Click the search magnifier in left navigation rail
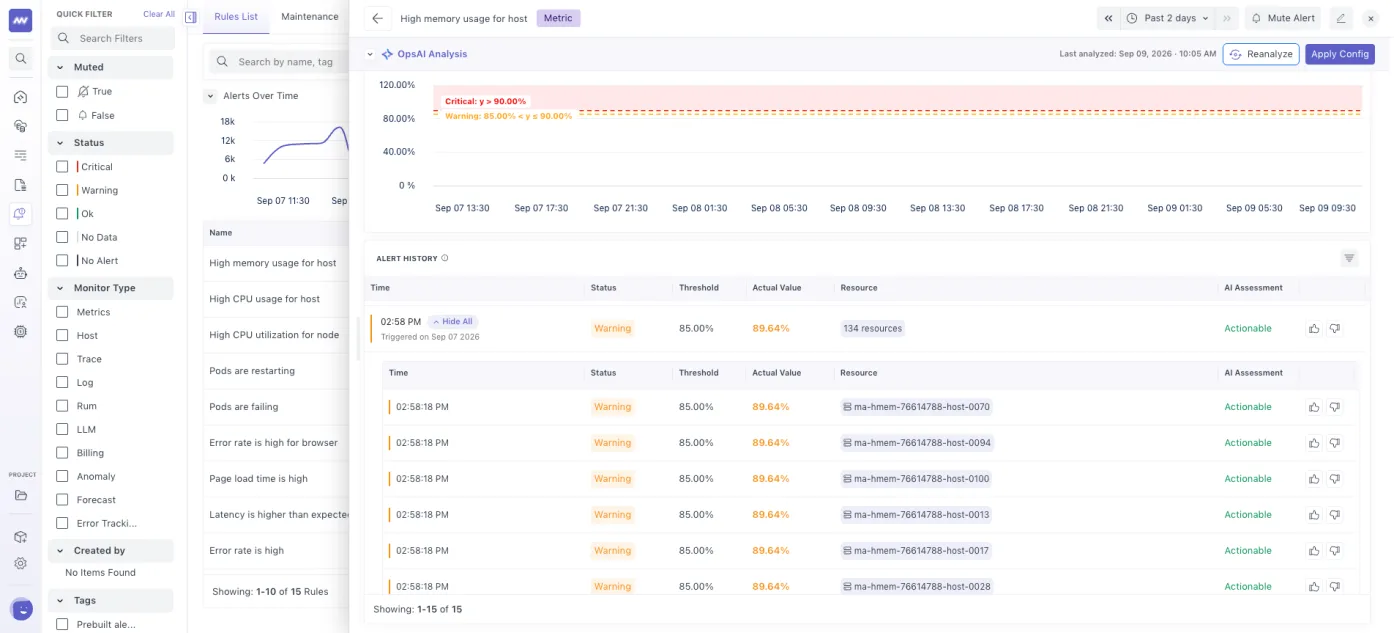This screenshot has height=633, width=1394. point(20,59)
